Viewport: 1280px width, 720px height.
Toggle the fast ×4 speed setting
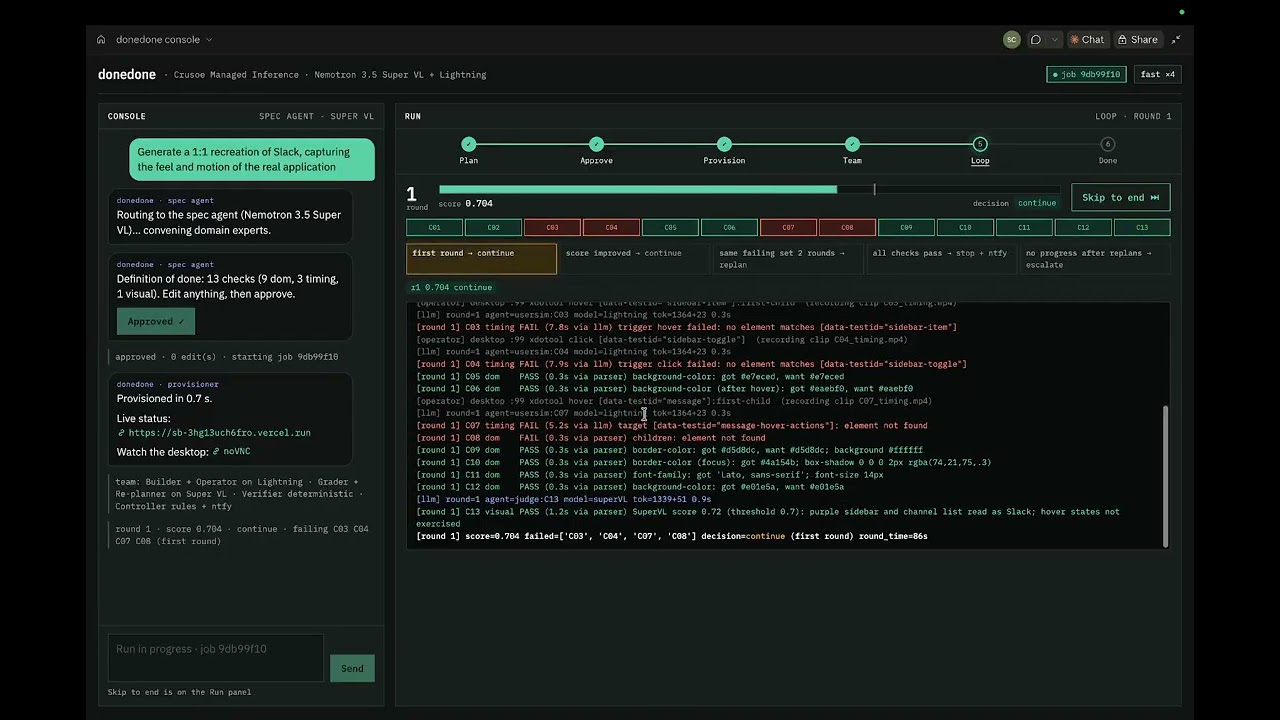(x=1158, y=74)
